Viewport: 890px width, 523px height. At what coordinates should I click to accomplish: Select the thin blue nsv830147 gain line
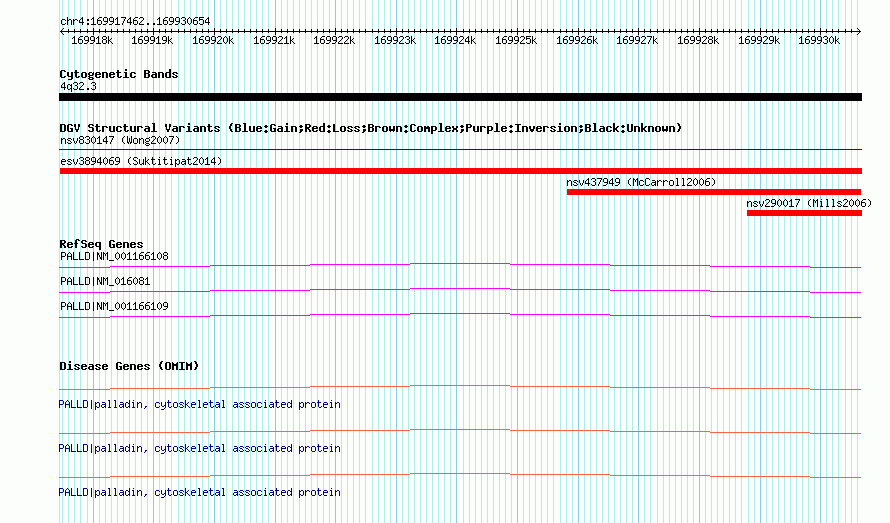pyautogui.click(x=460, y=150)
